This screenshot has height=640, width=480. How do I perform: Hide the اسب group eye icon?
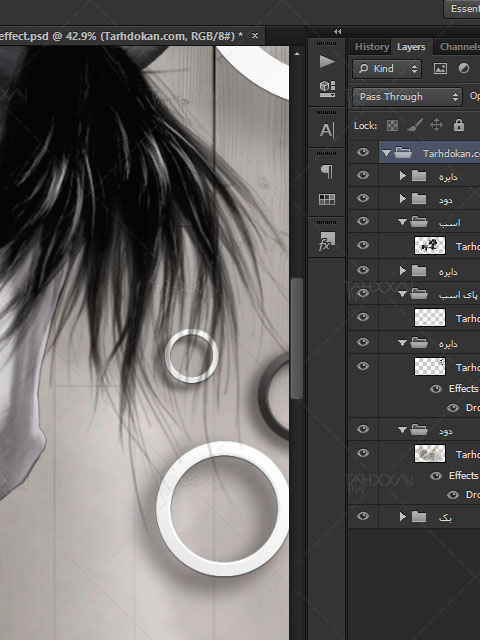pos(363,221)
